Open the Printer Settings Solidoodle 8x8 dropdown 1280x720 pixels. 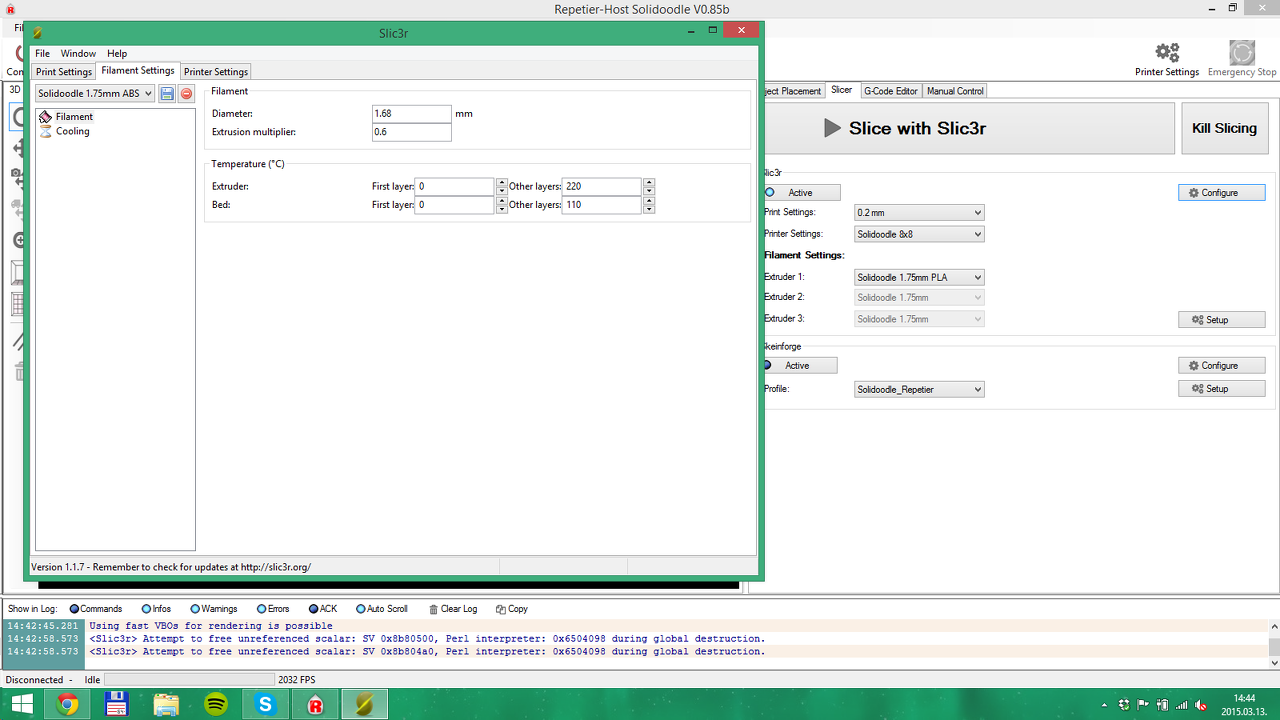tap(919, 234)
